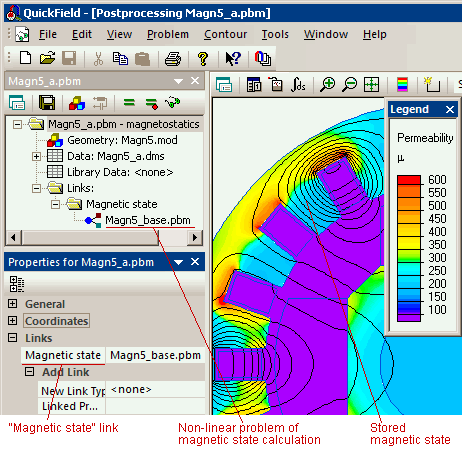Open the View menu
Viewport: 462px width, 450px height.
[x=119, y=34]
